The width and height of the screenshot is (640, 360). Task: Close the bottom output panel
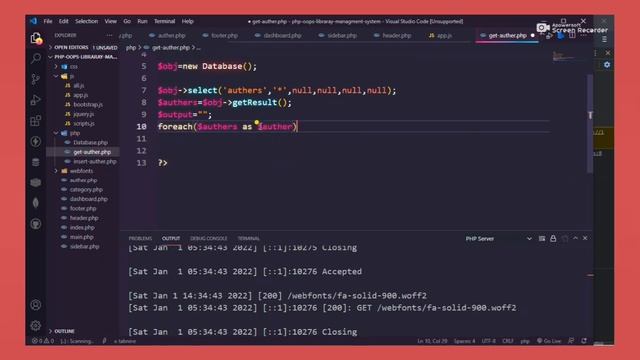(x=585, y=238)
